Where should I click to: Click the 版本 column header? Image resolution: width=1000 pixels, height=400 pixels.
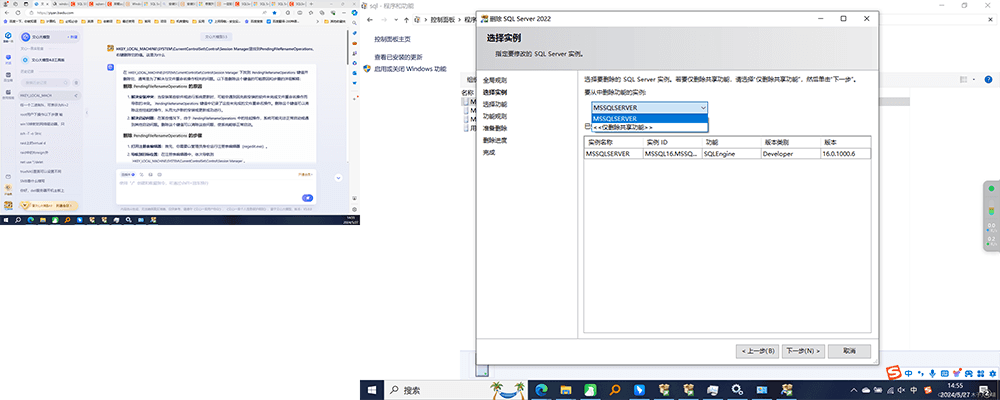845,142
